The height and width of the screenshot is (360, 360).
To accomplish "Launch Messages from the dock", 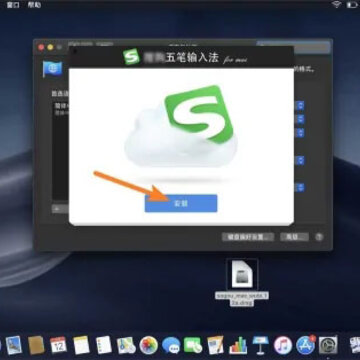I will tap(171, 345).
